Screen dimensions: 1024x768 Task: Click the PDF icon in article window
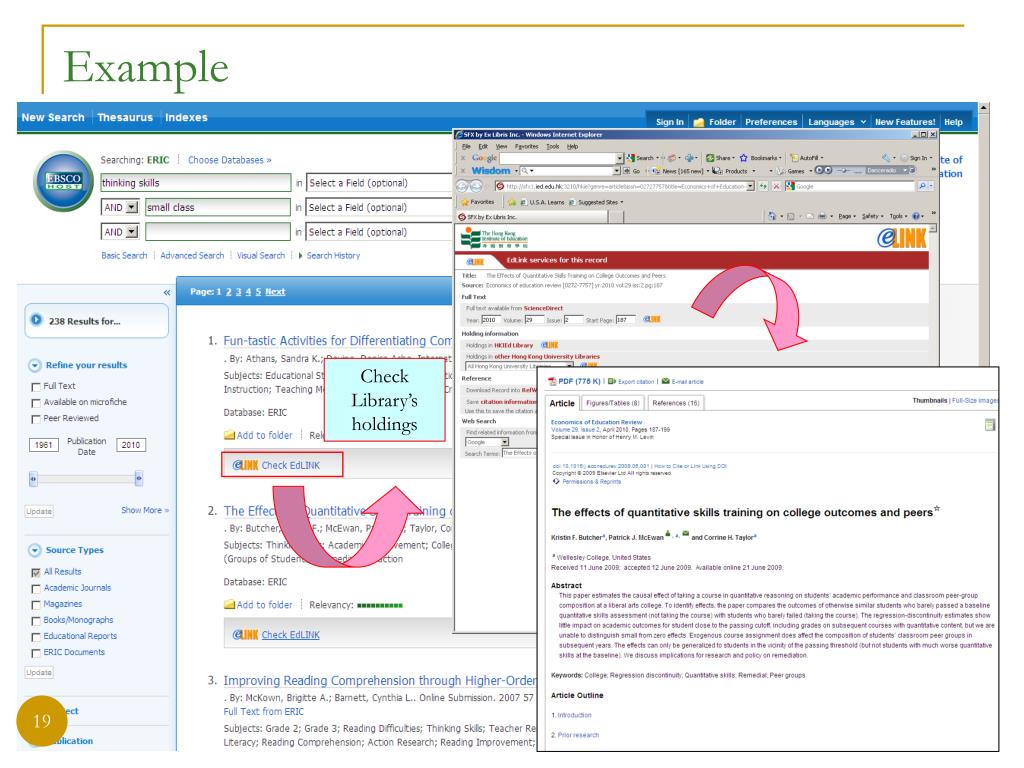pos(552,381)
